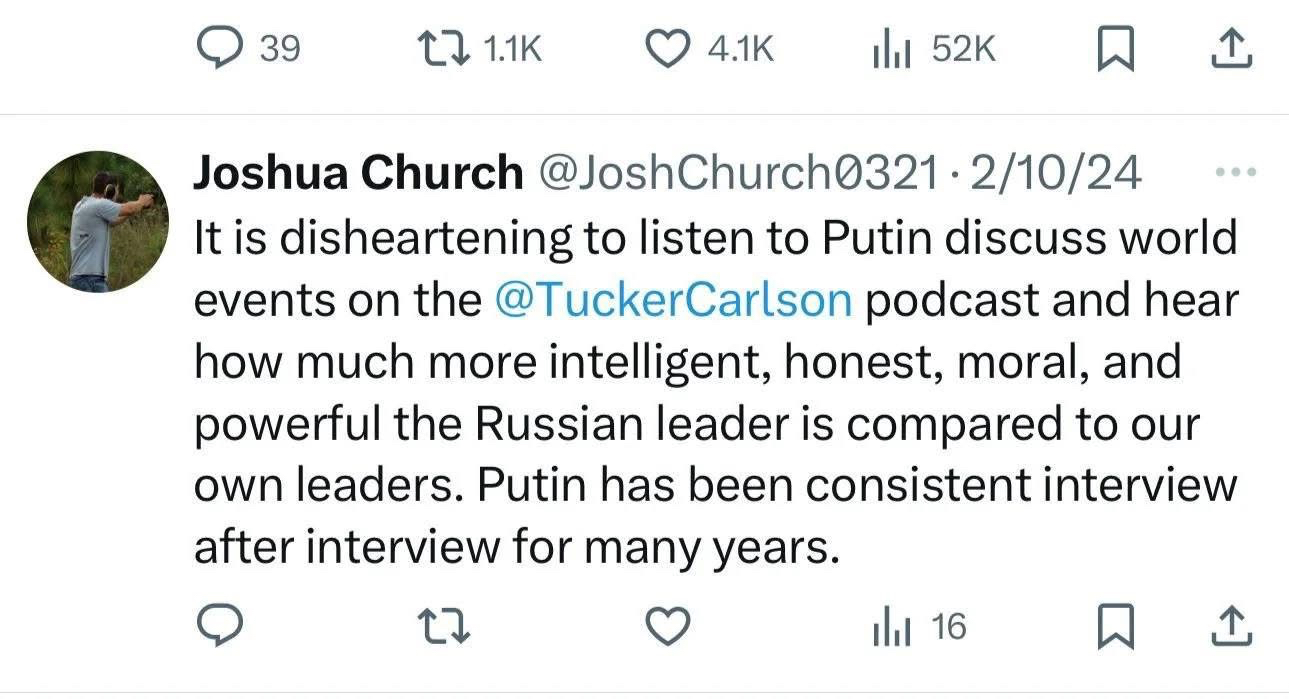Open the 2/10/24 timestamp link

click(1056, 174)
